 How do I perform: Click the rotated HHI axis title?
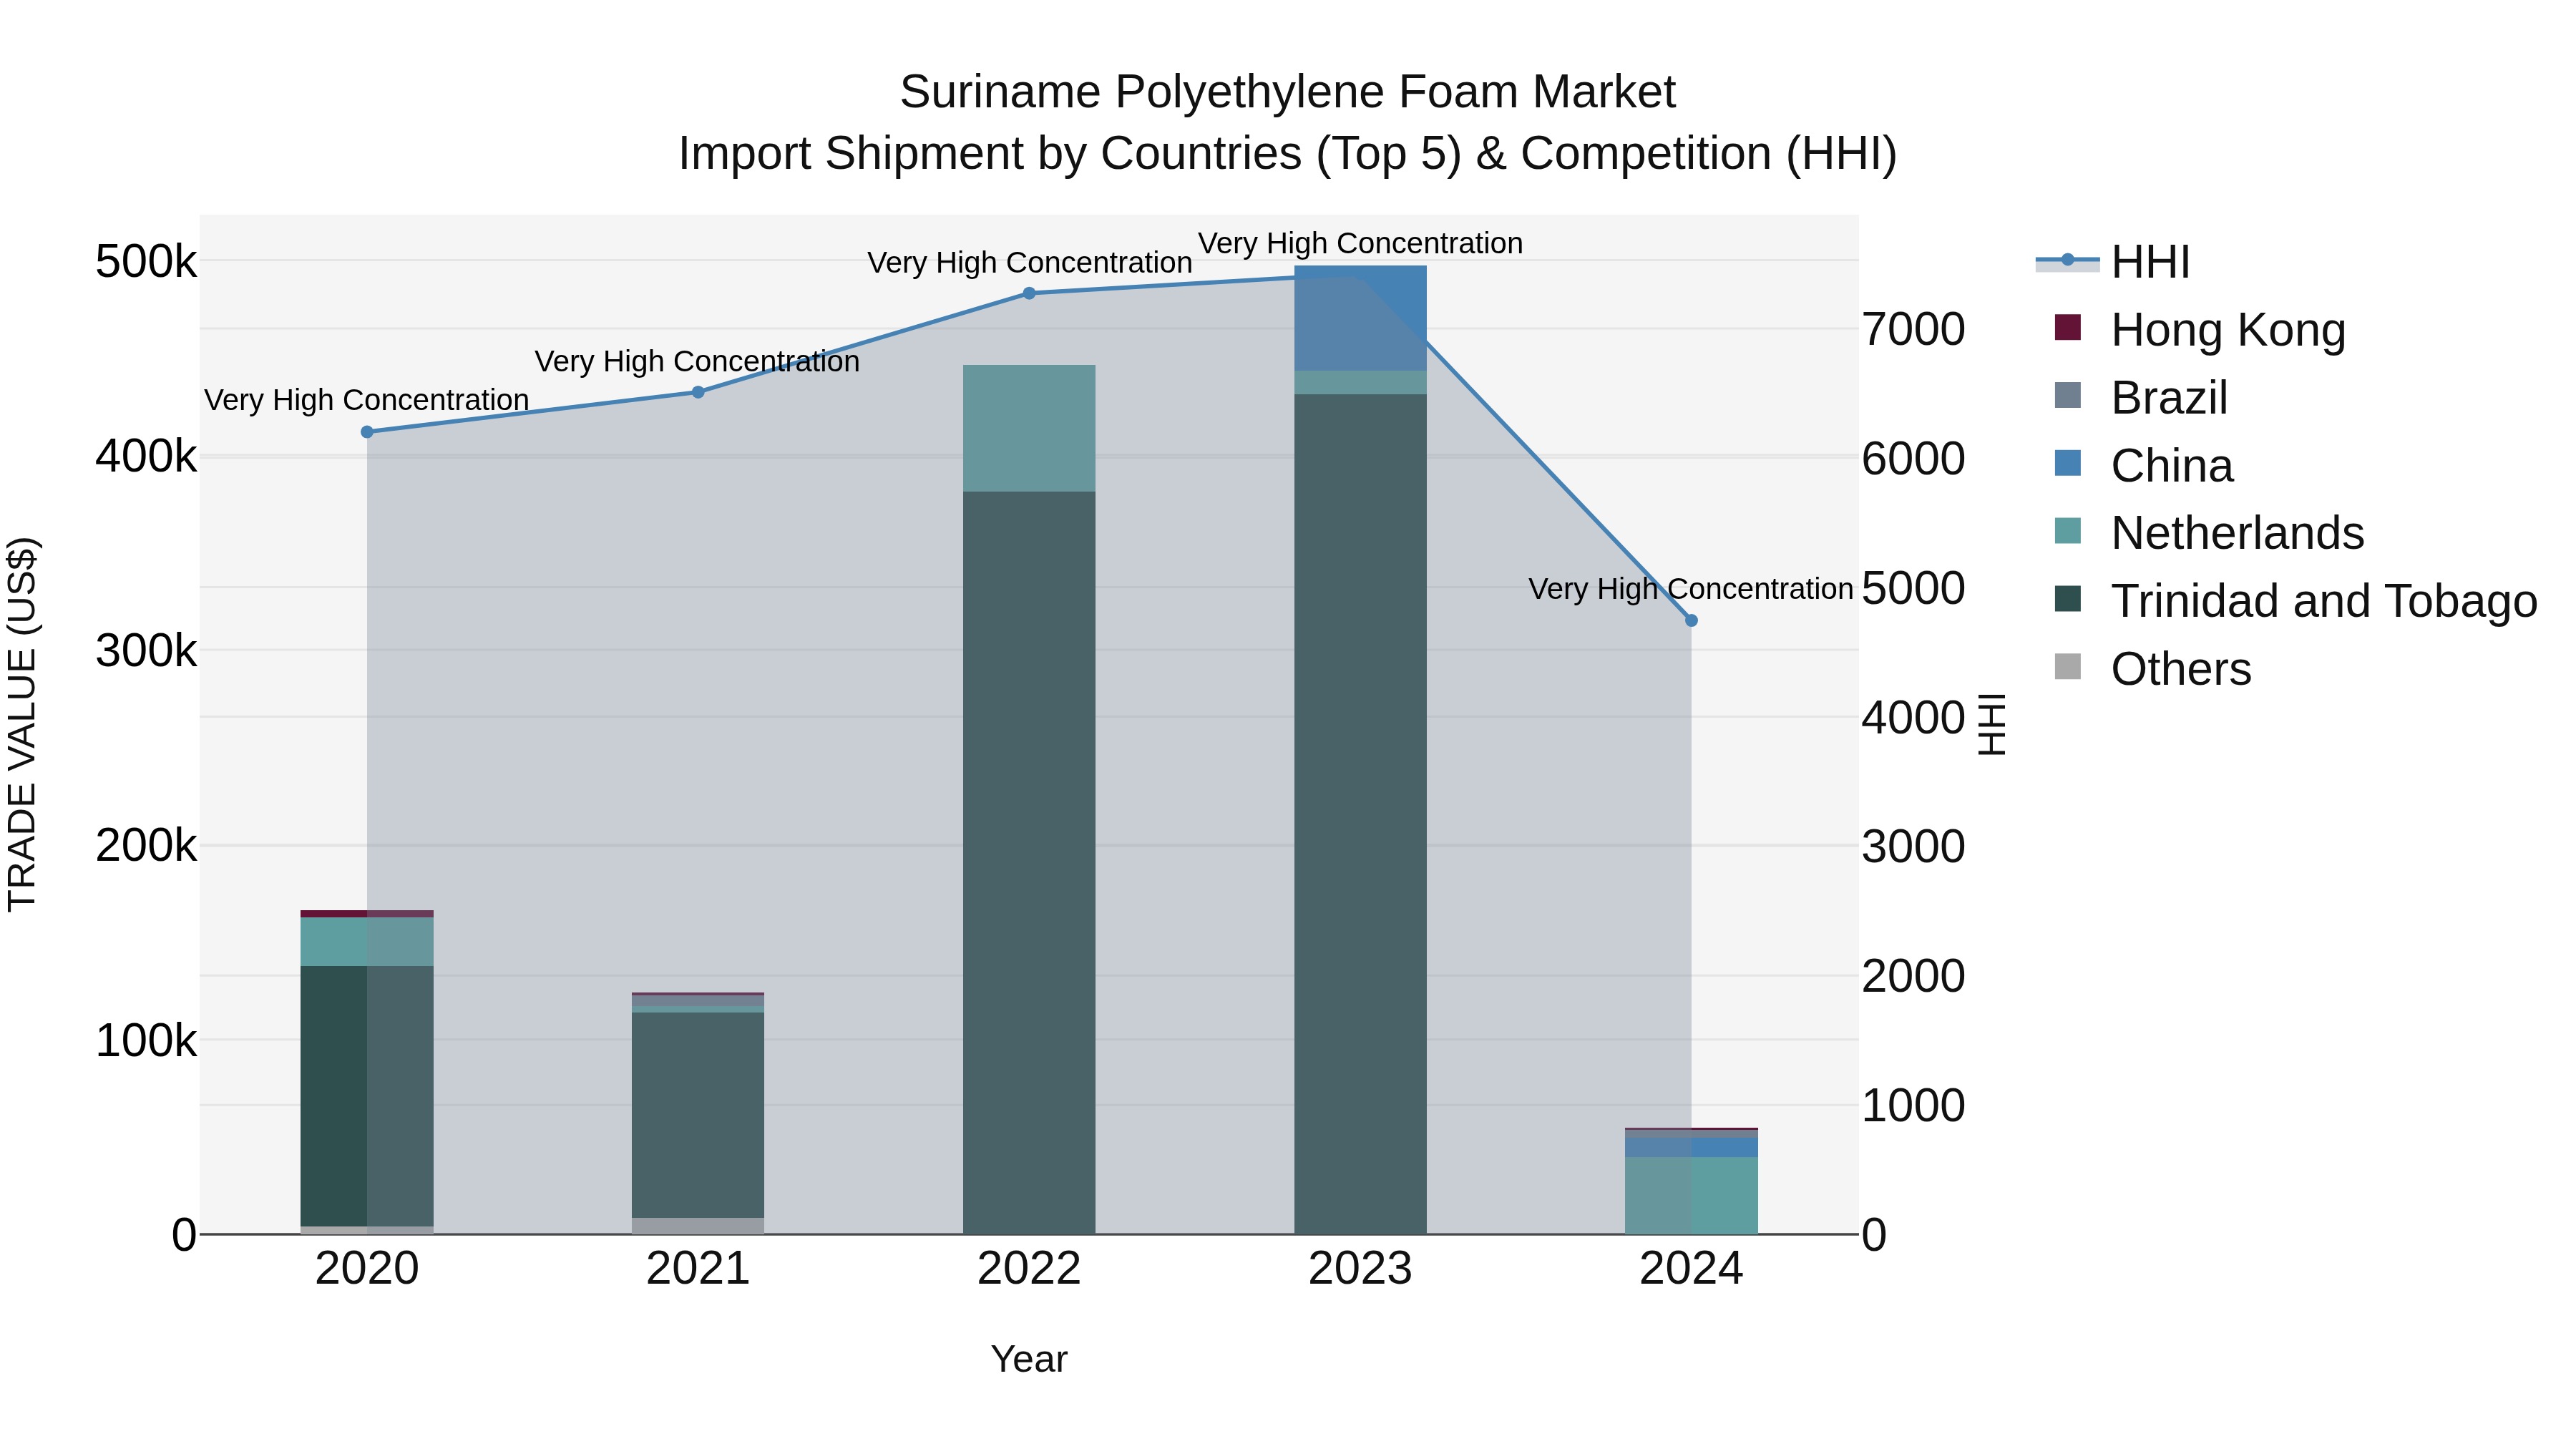(1993, 724)
